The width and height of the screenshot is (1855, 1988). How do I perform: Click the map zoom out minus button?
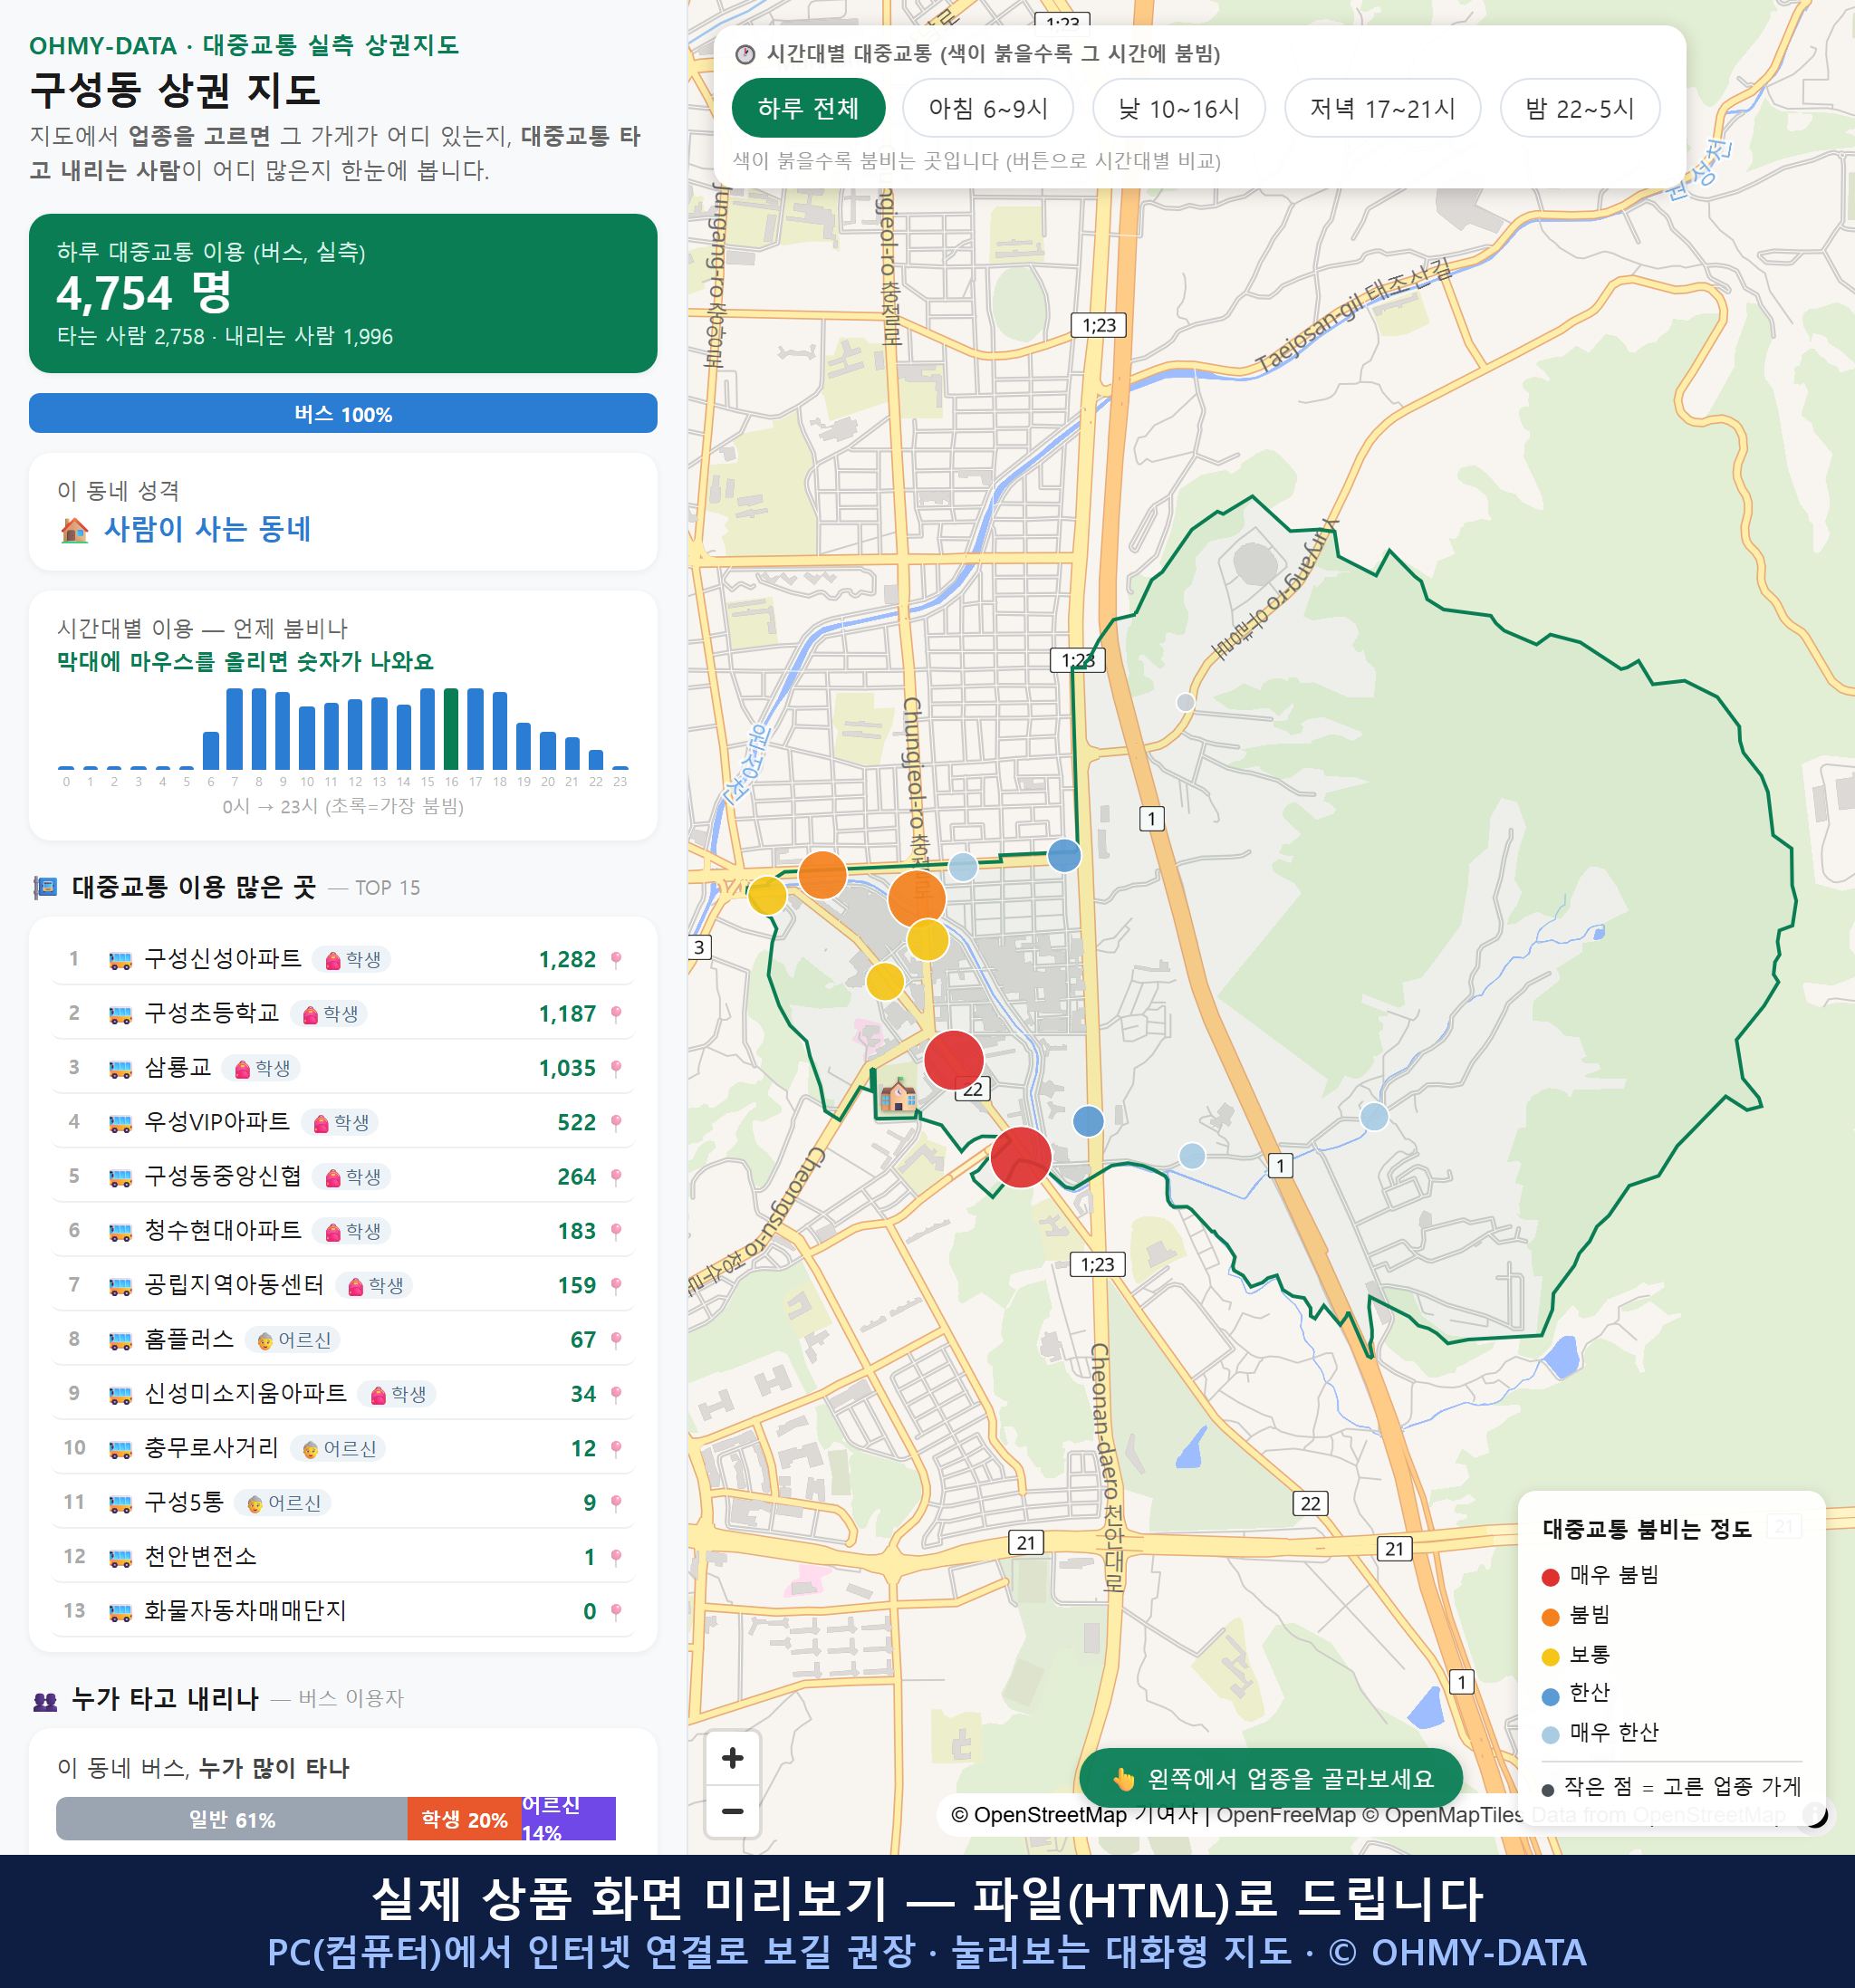coord(732,1811)
